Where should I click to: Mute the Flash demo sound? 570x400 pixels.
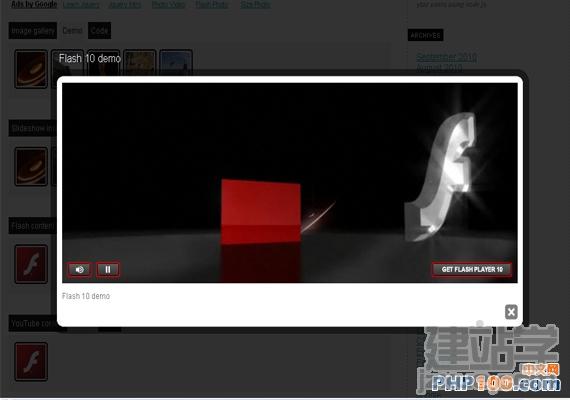(79, 269)
